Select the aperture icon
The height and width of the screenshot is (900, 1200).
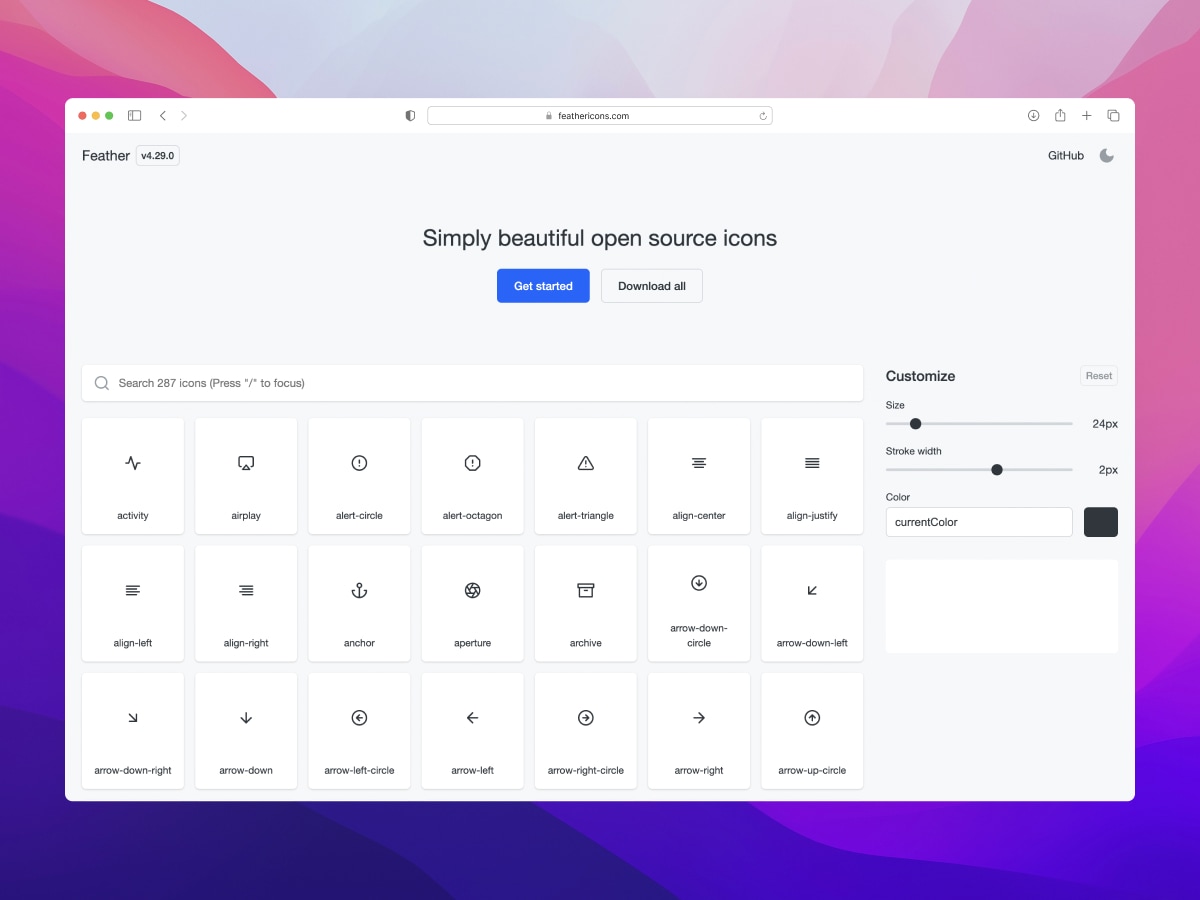[x=472, y=603]
